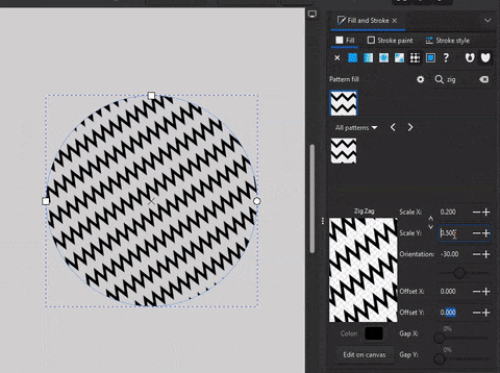Click the Scale Y value field
The image size is (500, 373).
coord(454,233)
